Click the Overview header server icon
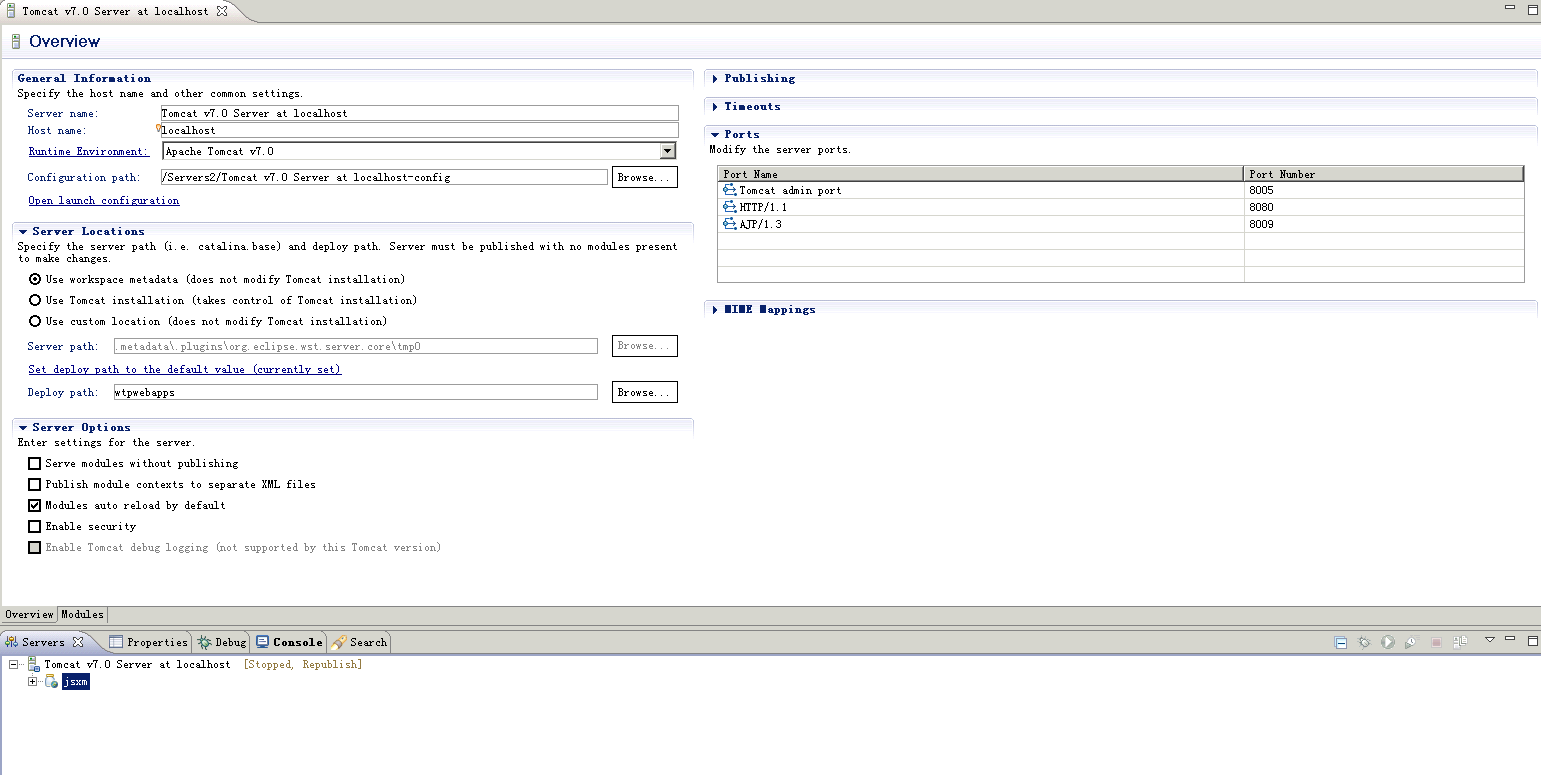Screen dimensions: 1541x775 click(16, 41)
